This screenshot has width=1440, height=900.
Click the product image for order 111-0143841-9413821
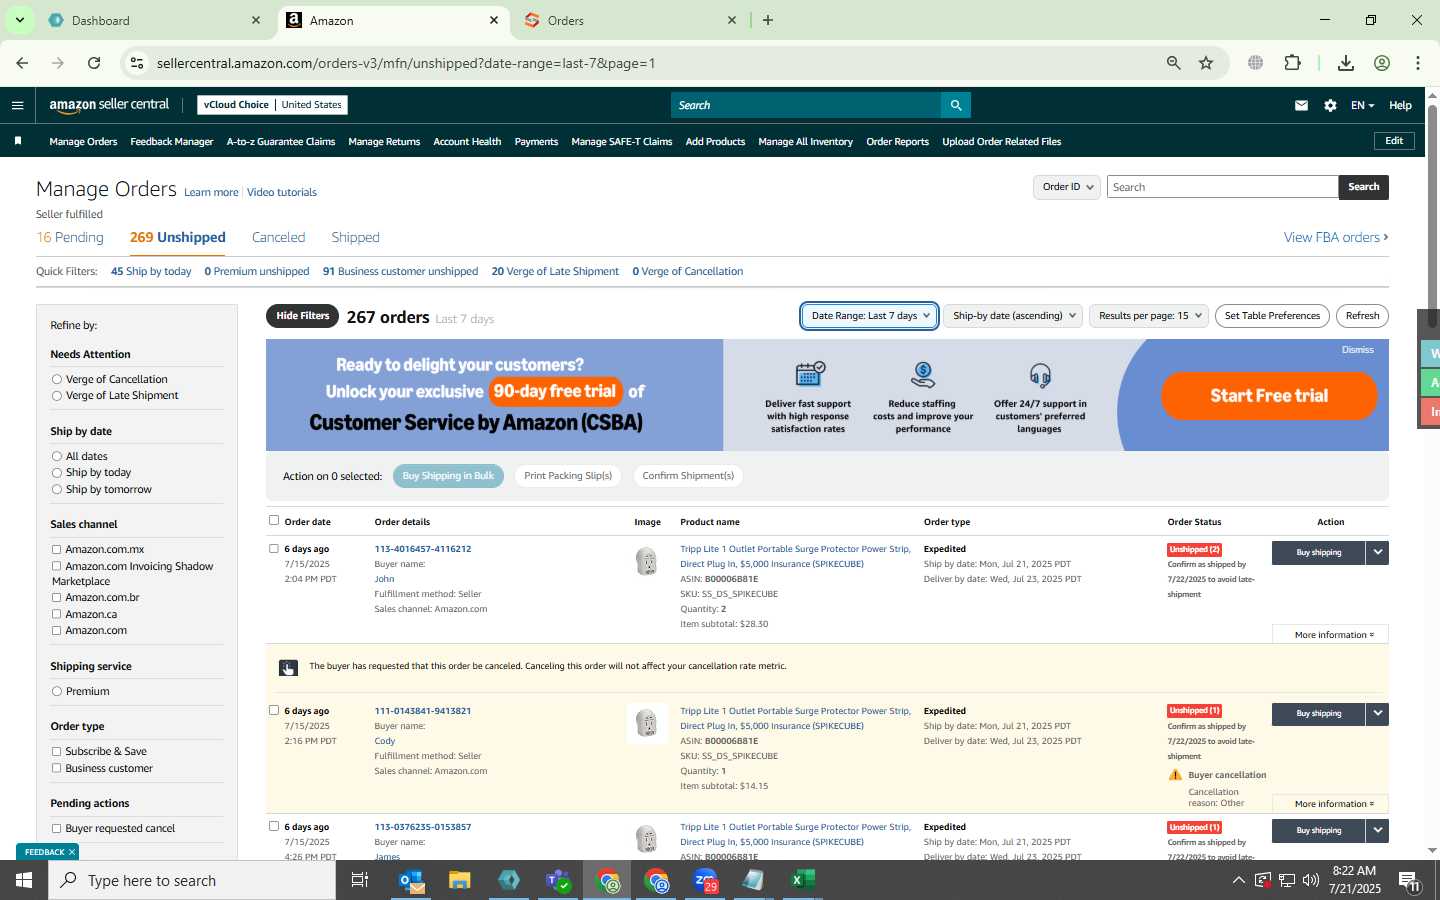[647, 722]
